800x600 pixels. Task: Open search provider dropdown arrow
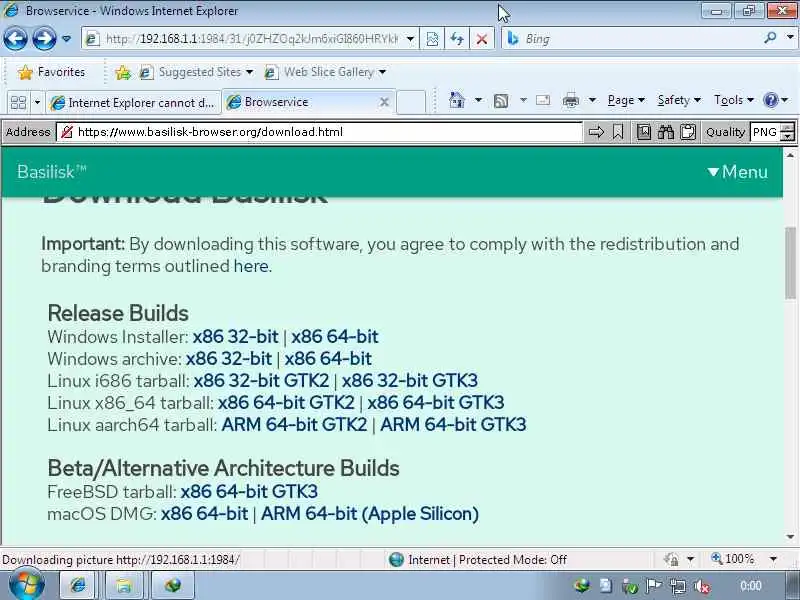pyautogui.click(x=790, y=38)
